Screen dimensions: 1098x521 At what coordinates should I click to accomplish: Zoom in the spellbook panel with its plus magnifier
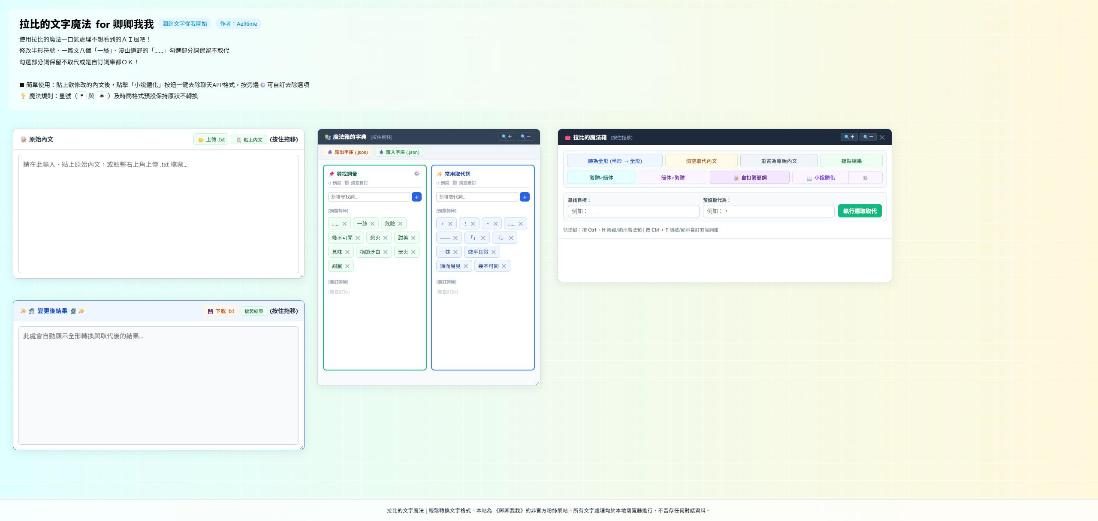click(849, 137)
